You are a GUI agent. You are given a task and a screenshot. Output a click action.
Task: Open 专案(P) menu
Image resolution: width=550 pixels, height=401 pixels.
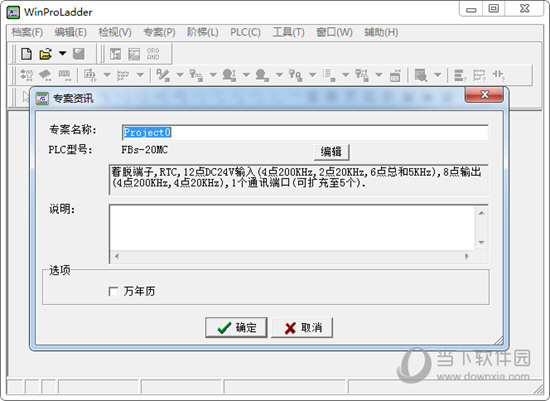159,32
